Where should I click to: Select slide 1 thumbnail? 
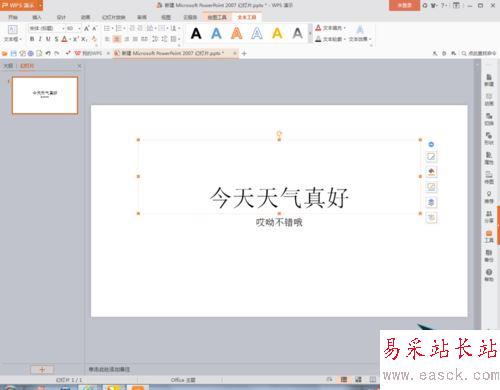(x=45, y=95)
